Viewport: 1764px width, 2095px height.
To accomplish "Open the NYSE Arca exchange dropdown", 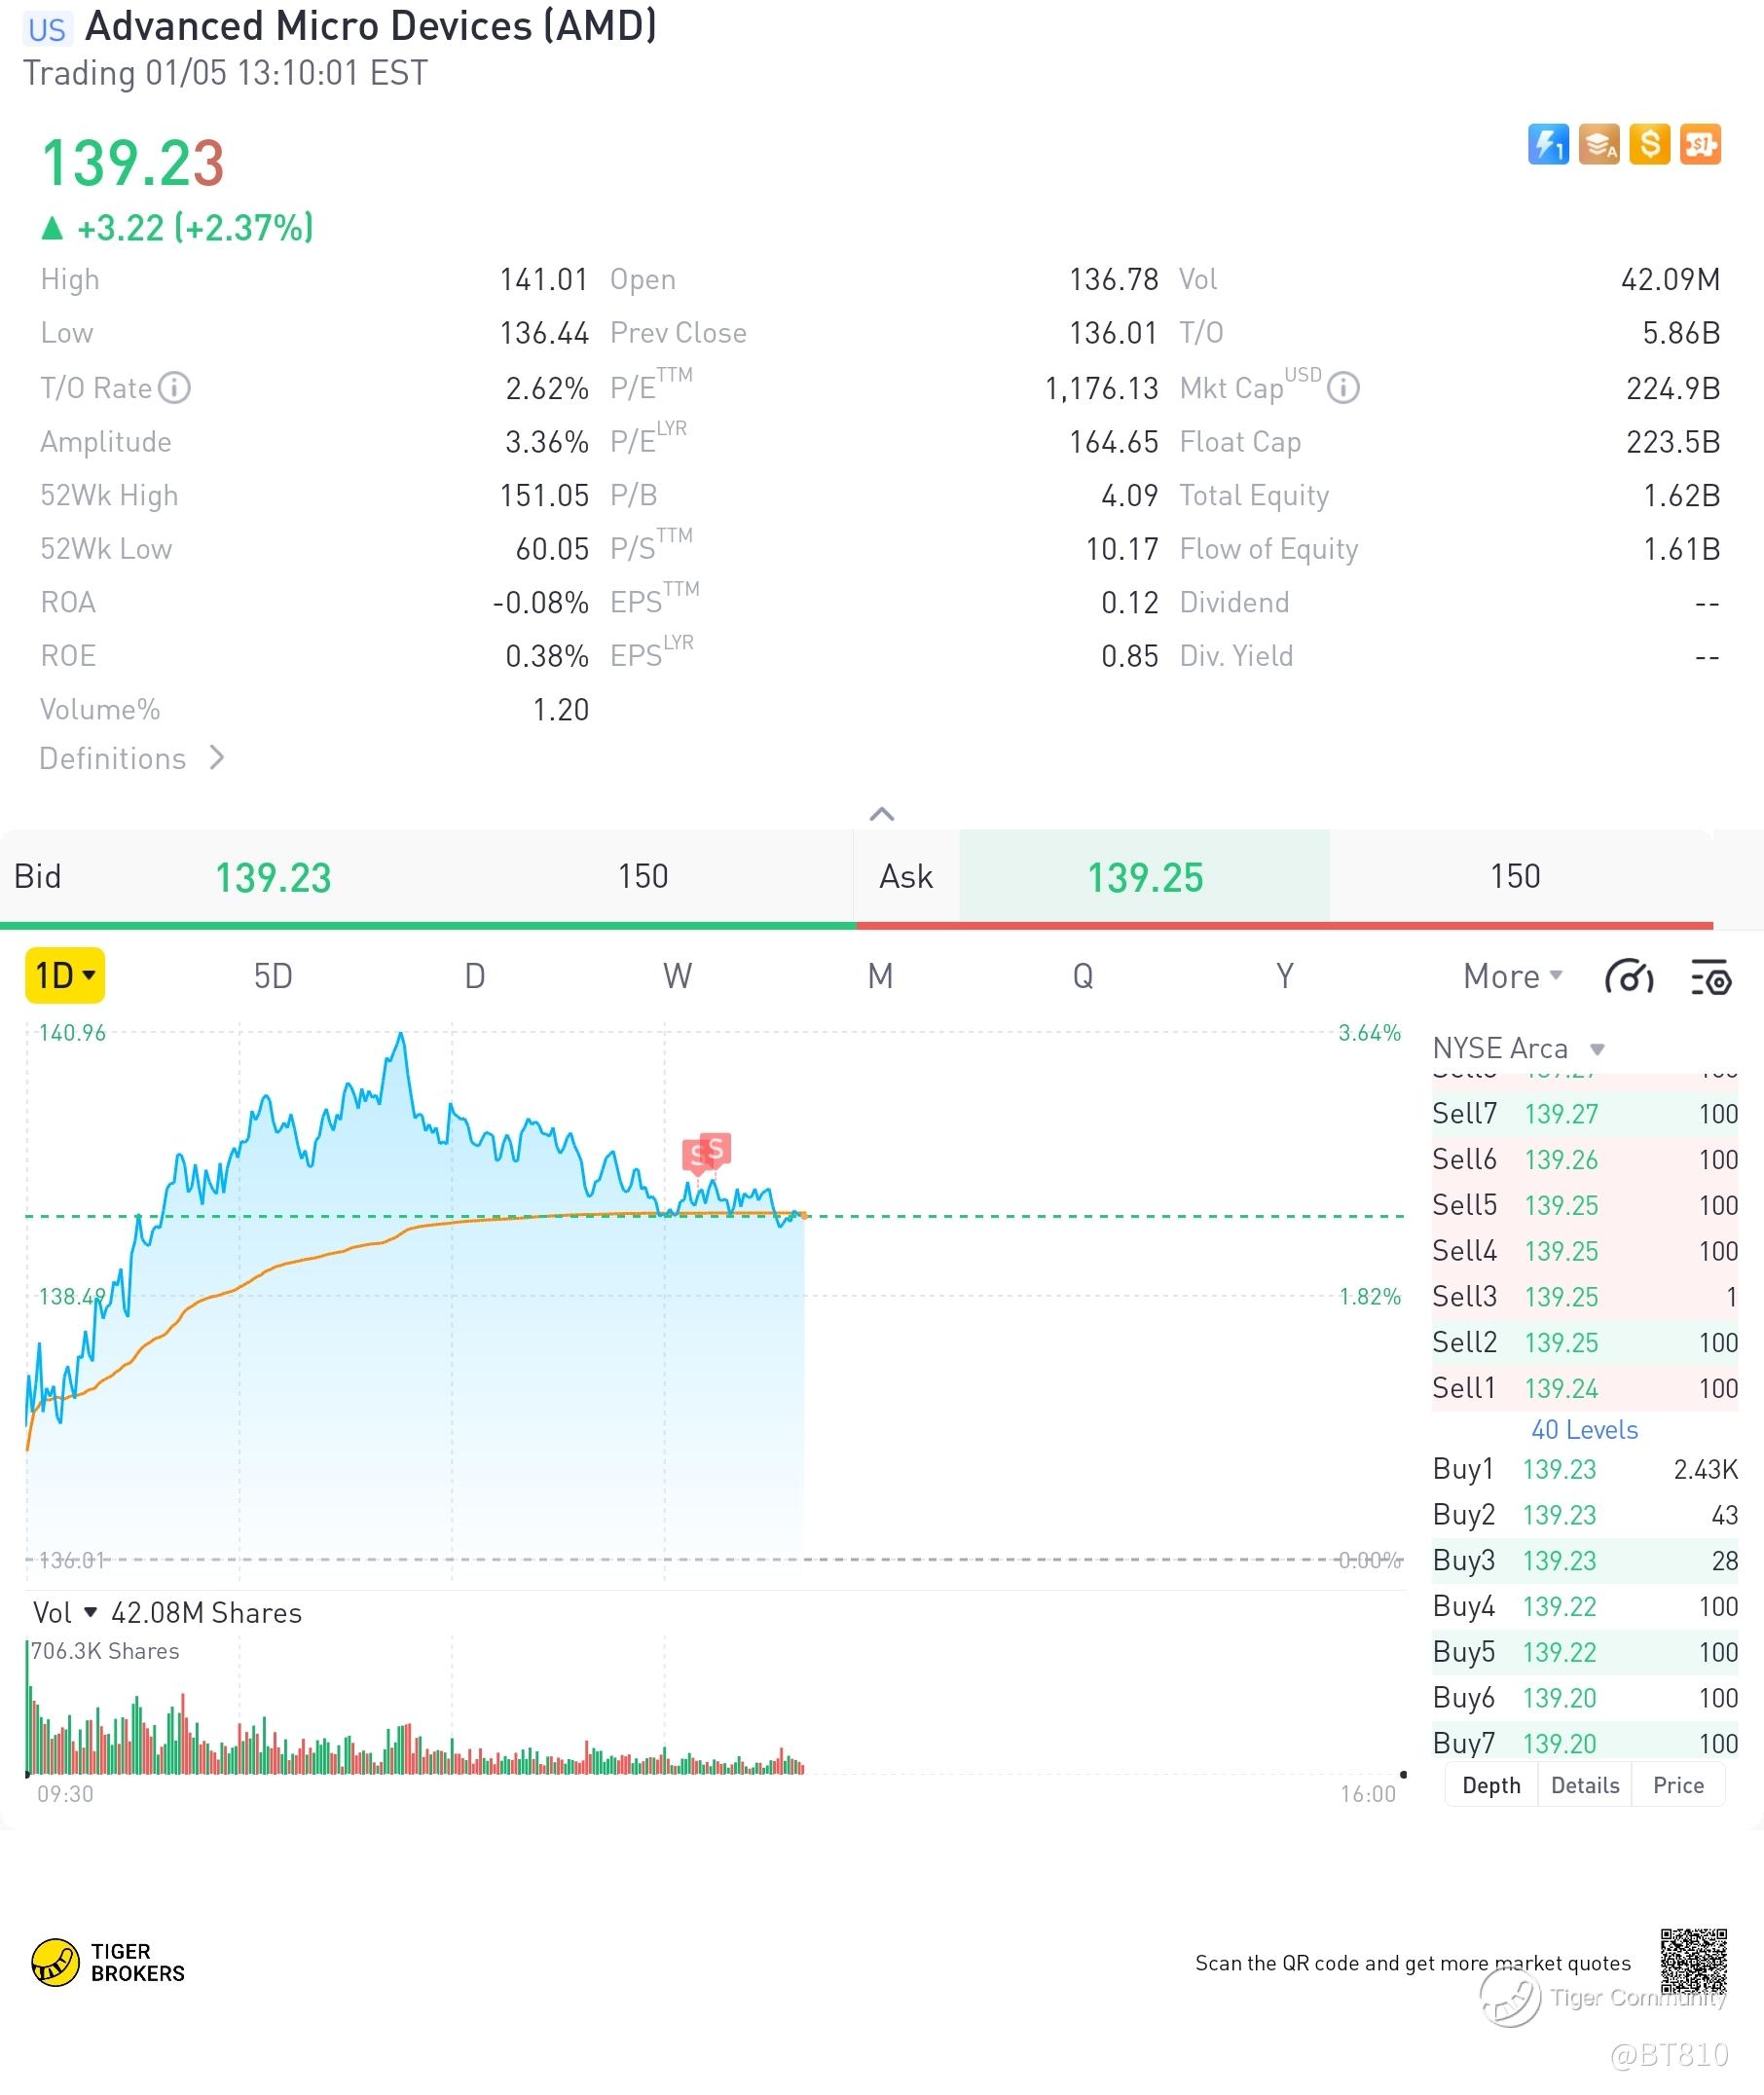I will click(x=1518, y=1048).
